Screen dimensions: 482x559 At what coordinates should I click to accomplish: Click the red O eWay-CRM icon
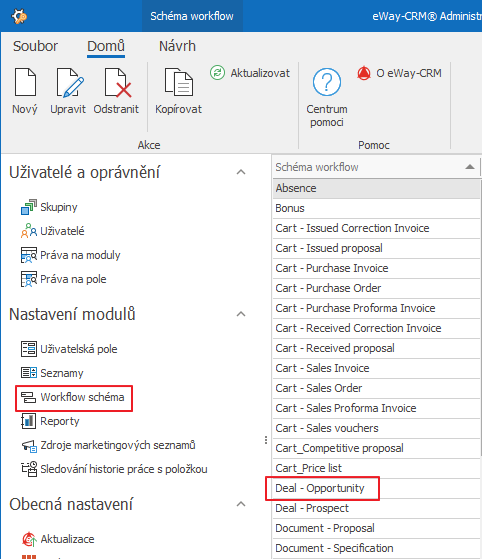(x=364, y=73)
